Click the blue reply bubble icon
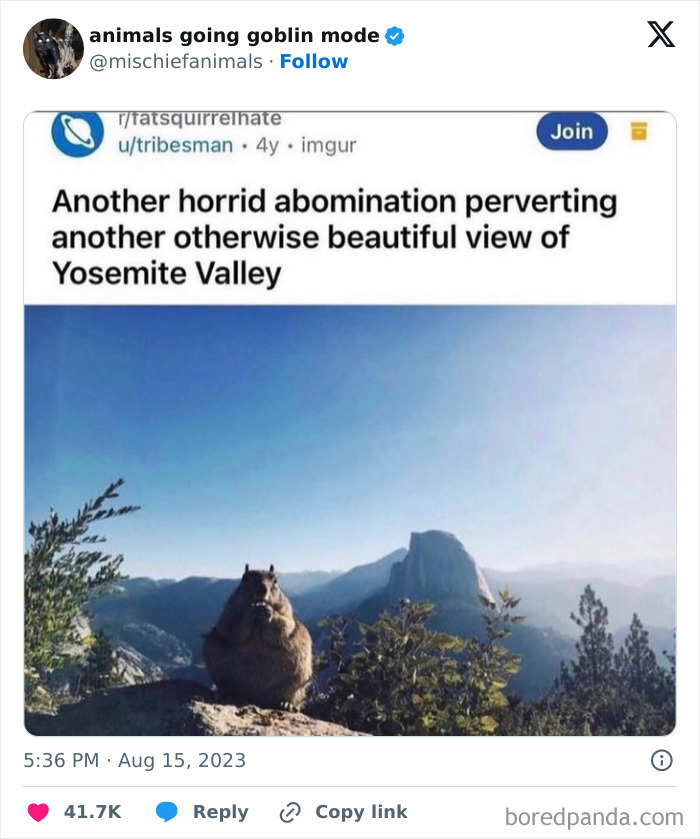 [166, 812]
